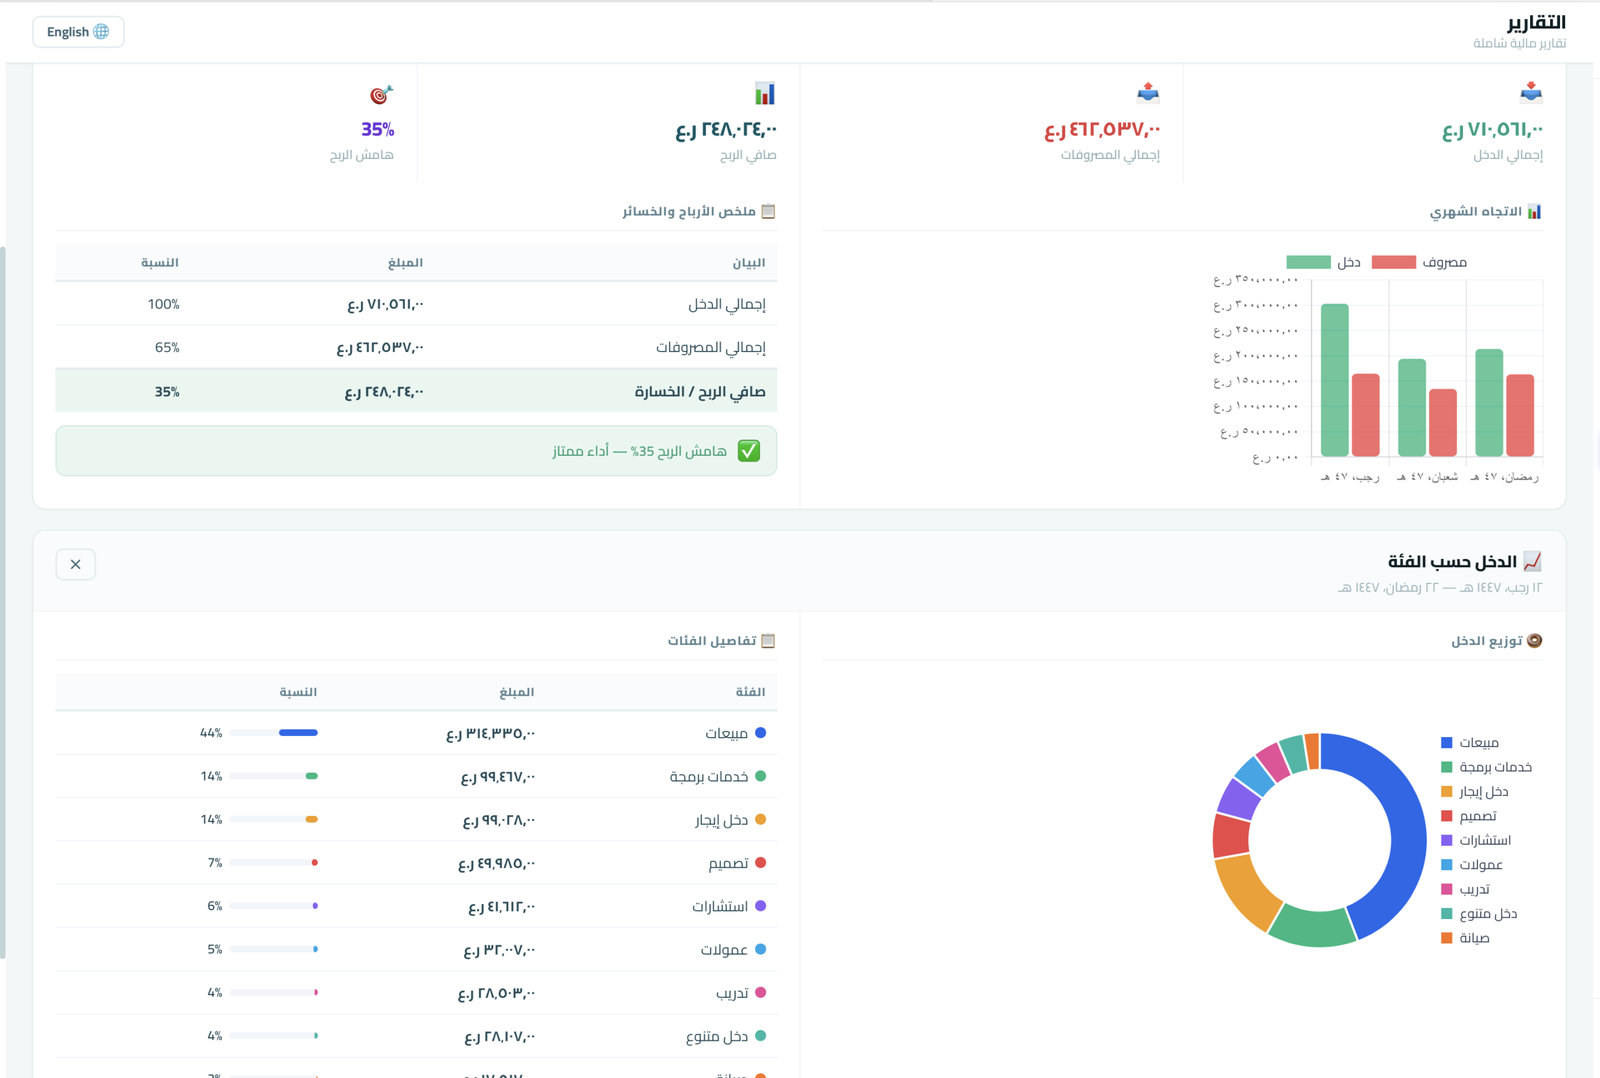Click the المبلغ column header in categories table
Screen dimensions: 1600x1078
[x=517, y=691]
